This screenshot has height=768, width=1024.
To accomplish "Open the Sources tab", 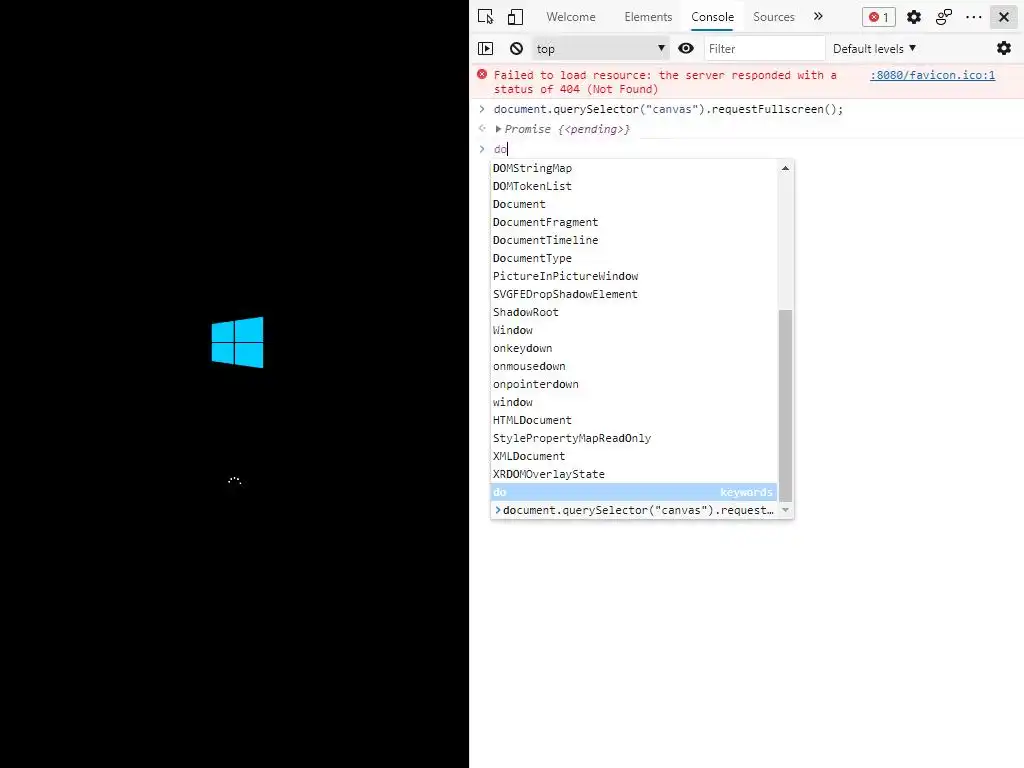I will 773,17.
